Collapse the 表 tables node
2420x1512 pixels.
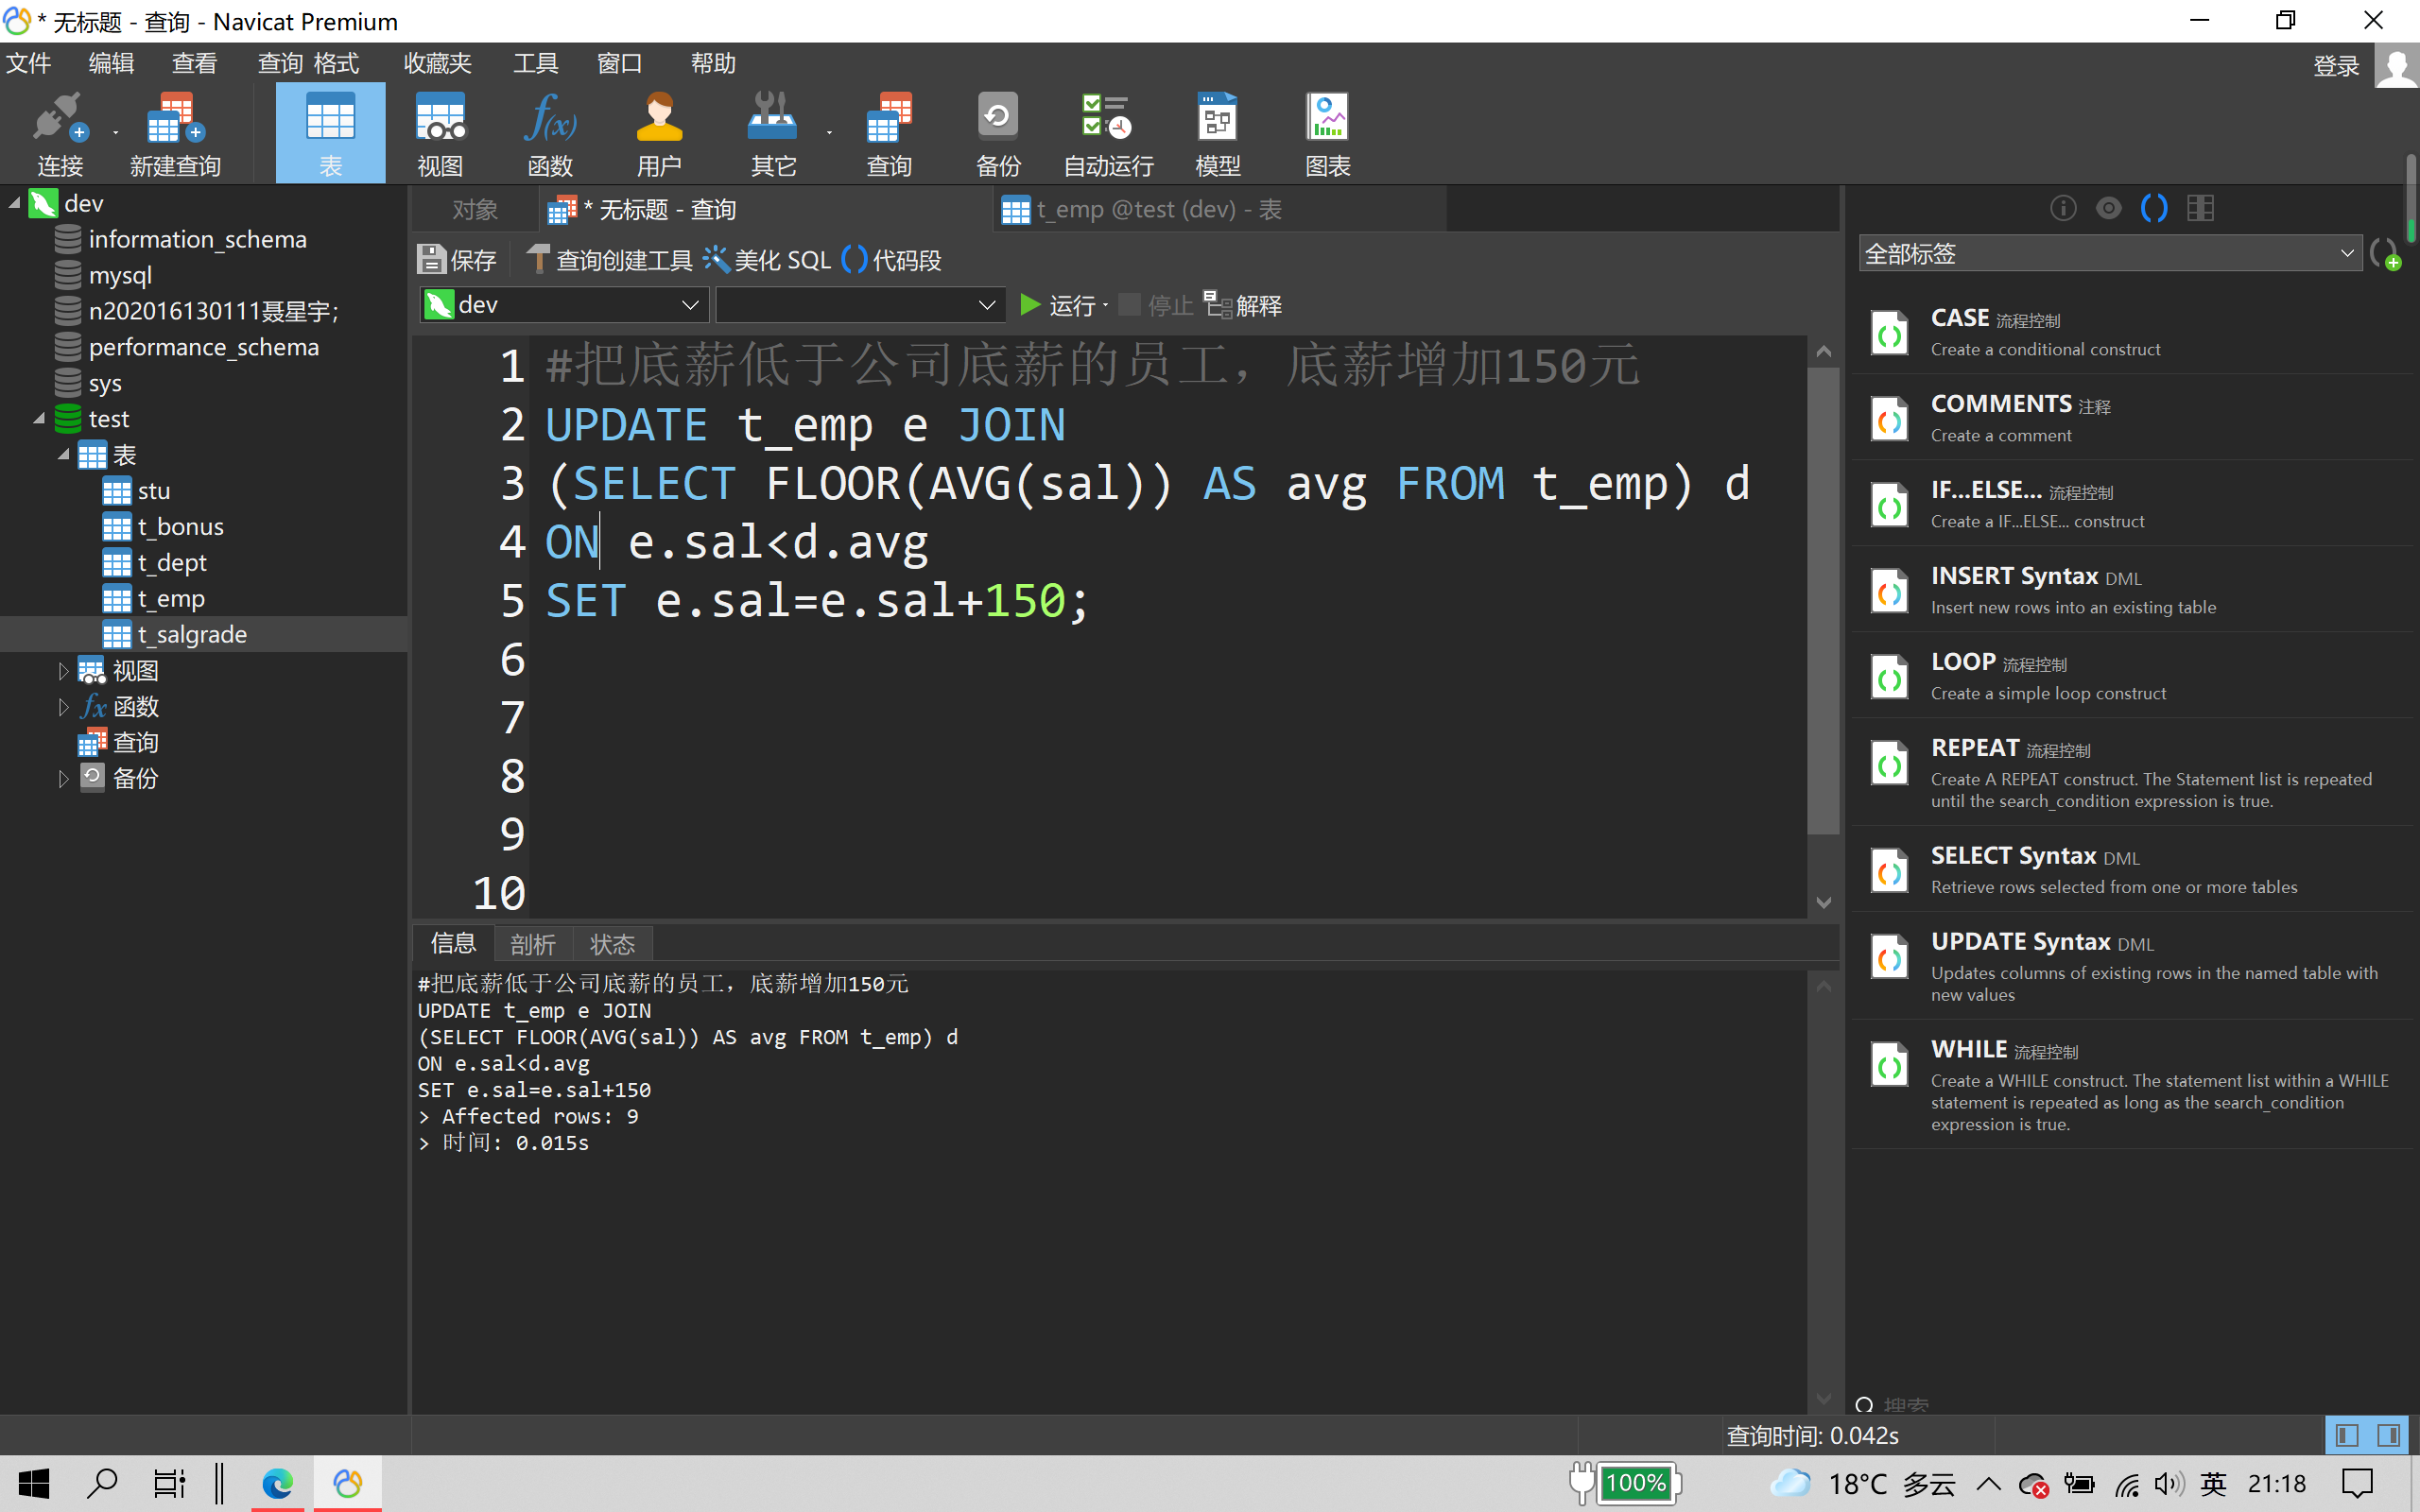tap(63, 455)
